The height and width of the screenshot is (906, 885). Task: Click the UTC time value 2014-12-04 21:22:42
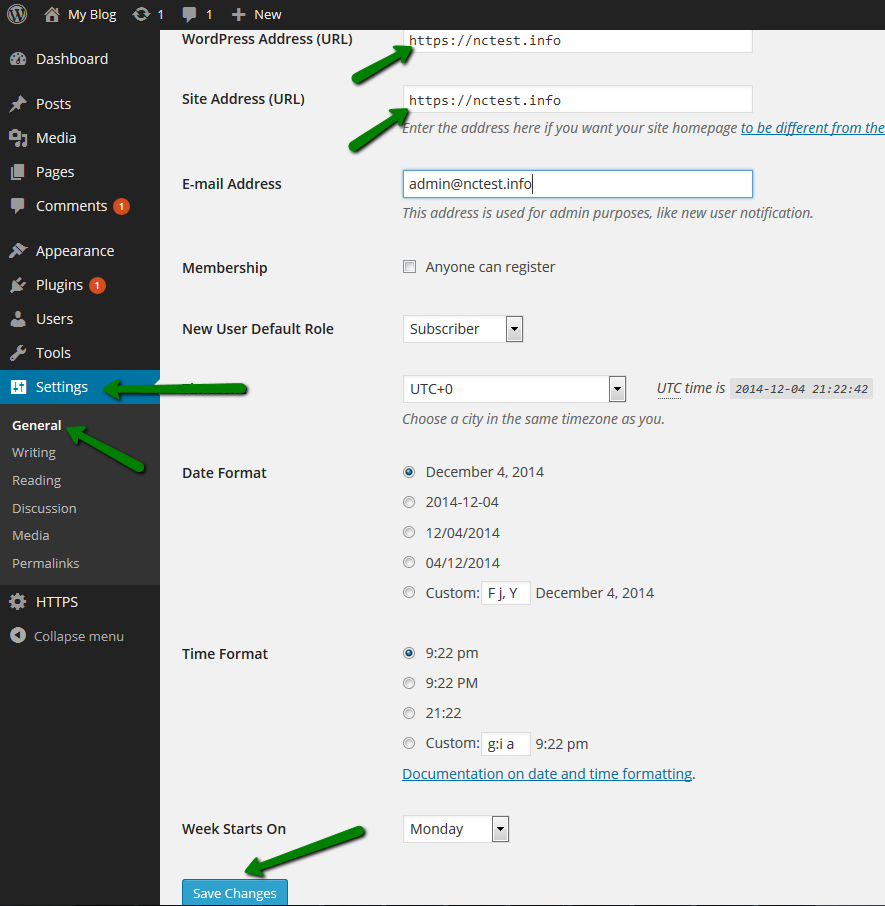tap(801, 389)
